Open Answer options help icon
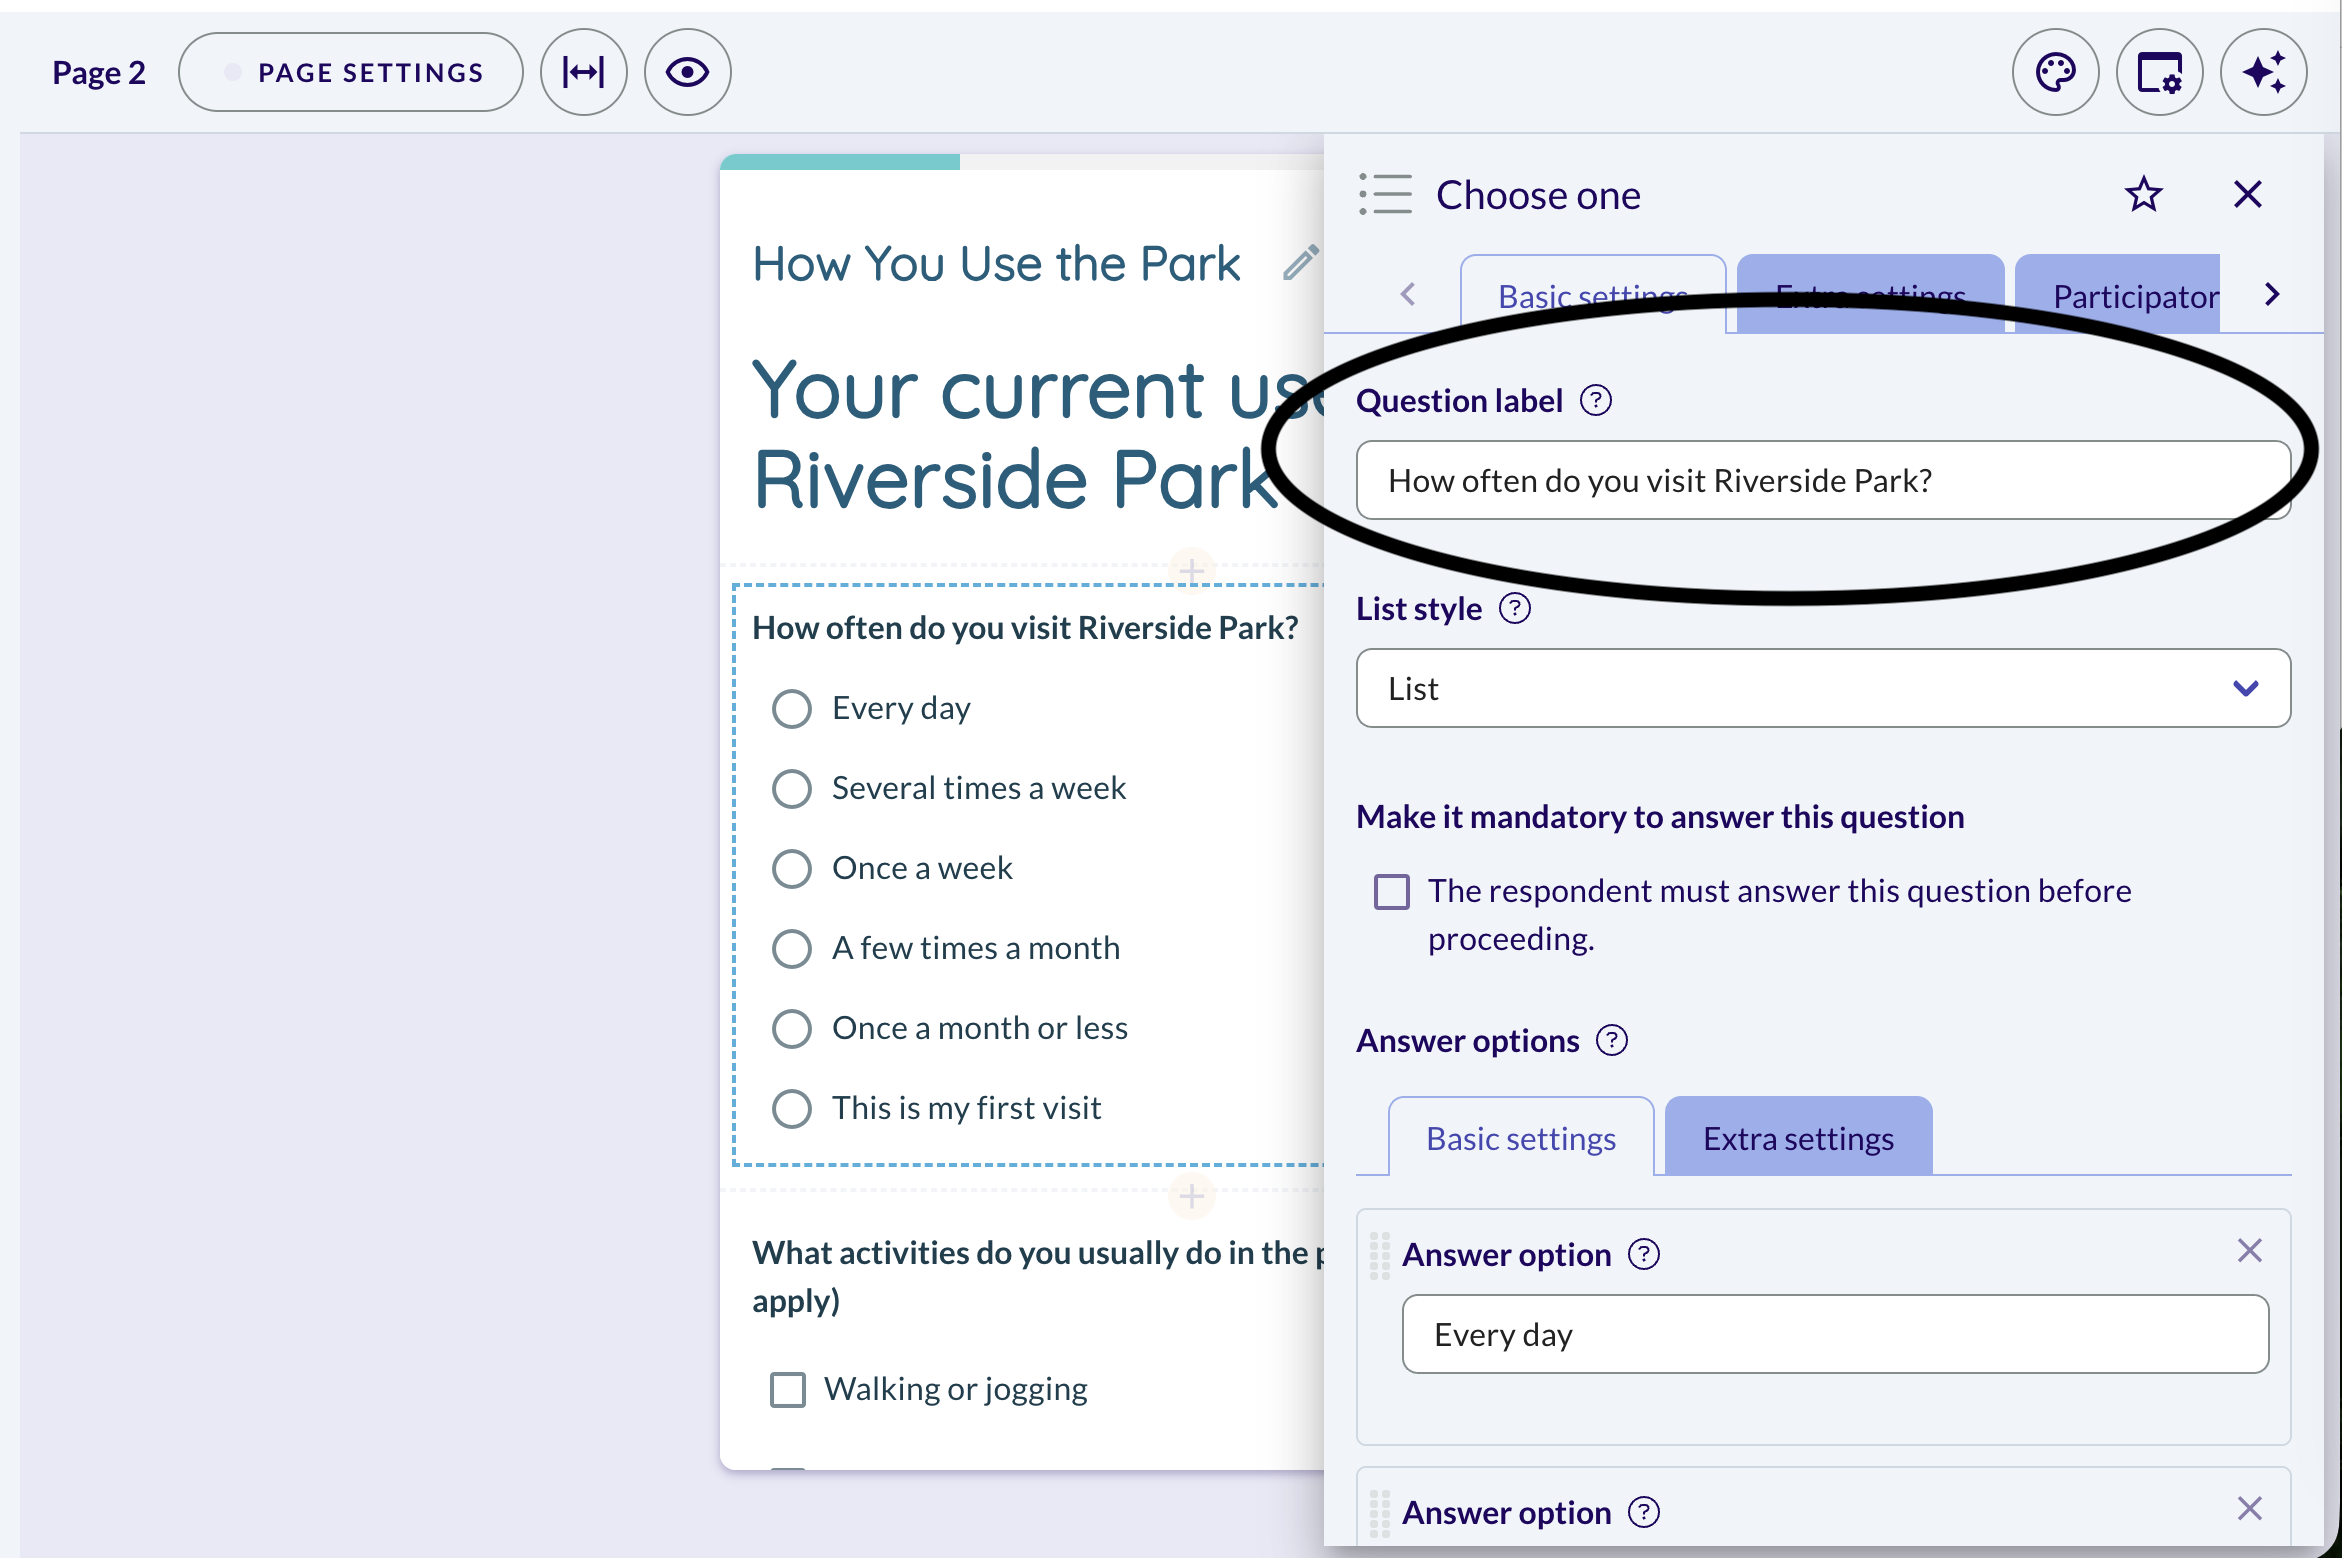Viewport: 2342px width, 1558px height. coord(1611,1041)
